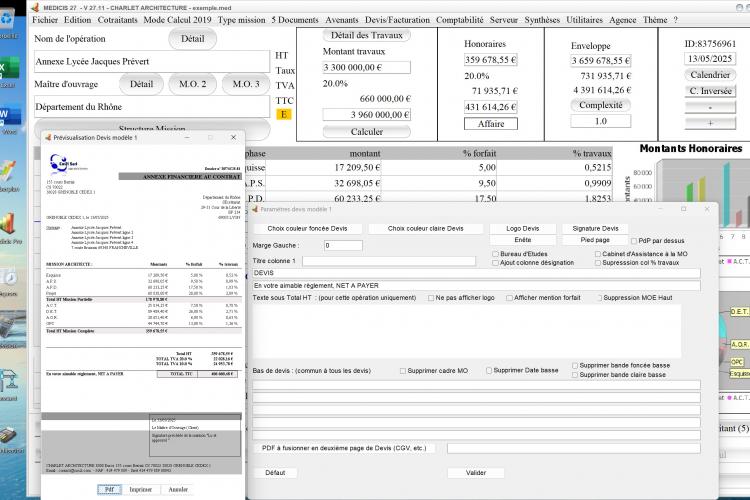This screenshot has width=750, height=500.
Task: Click the company logo in devis preview
Action: click(67, 163)
